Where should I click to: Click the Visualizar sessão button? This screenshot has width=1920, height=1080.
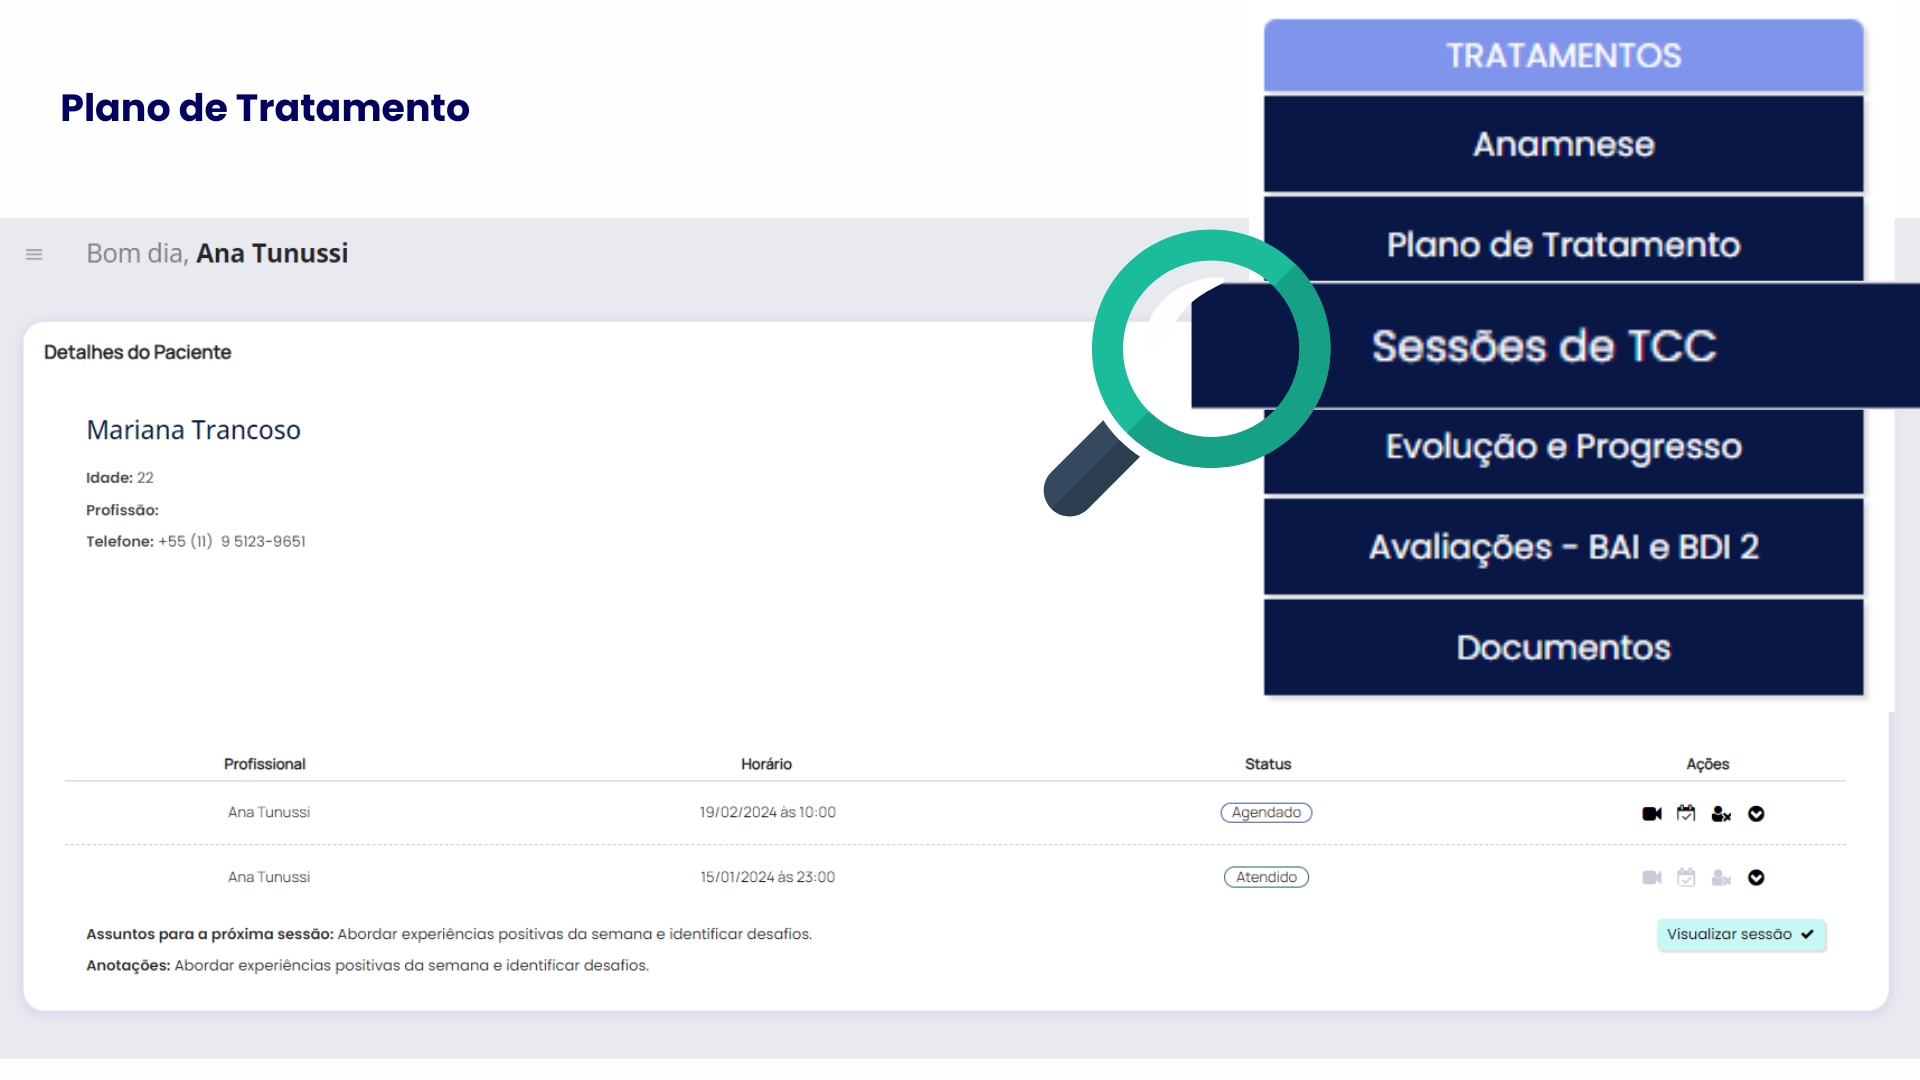[1741, 935]
